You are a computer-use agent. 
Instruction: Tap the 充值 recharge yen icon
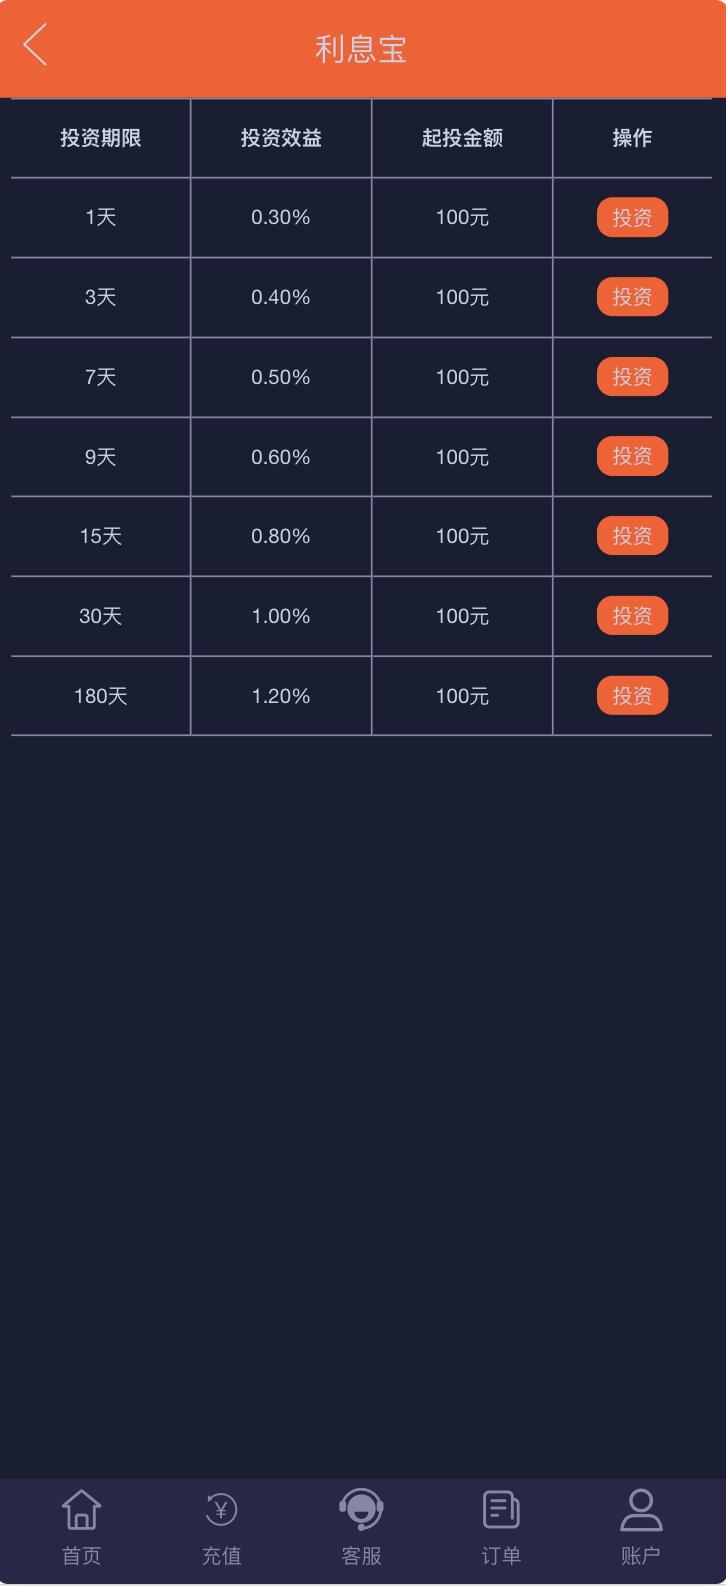[221, 1510]
